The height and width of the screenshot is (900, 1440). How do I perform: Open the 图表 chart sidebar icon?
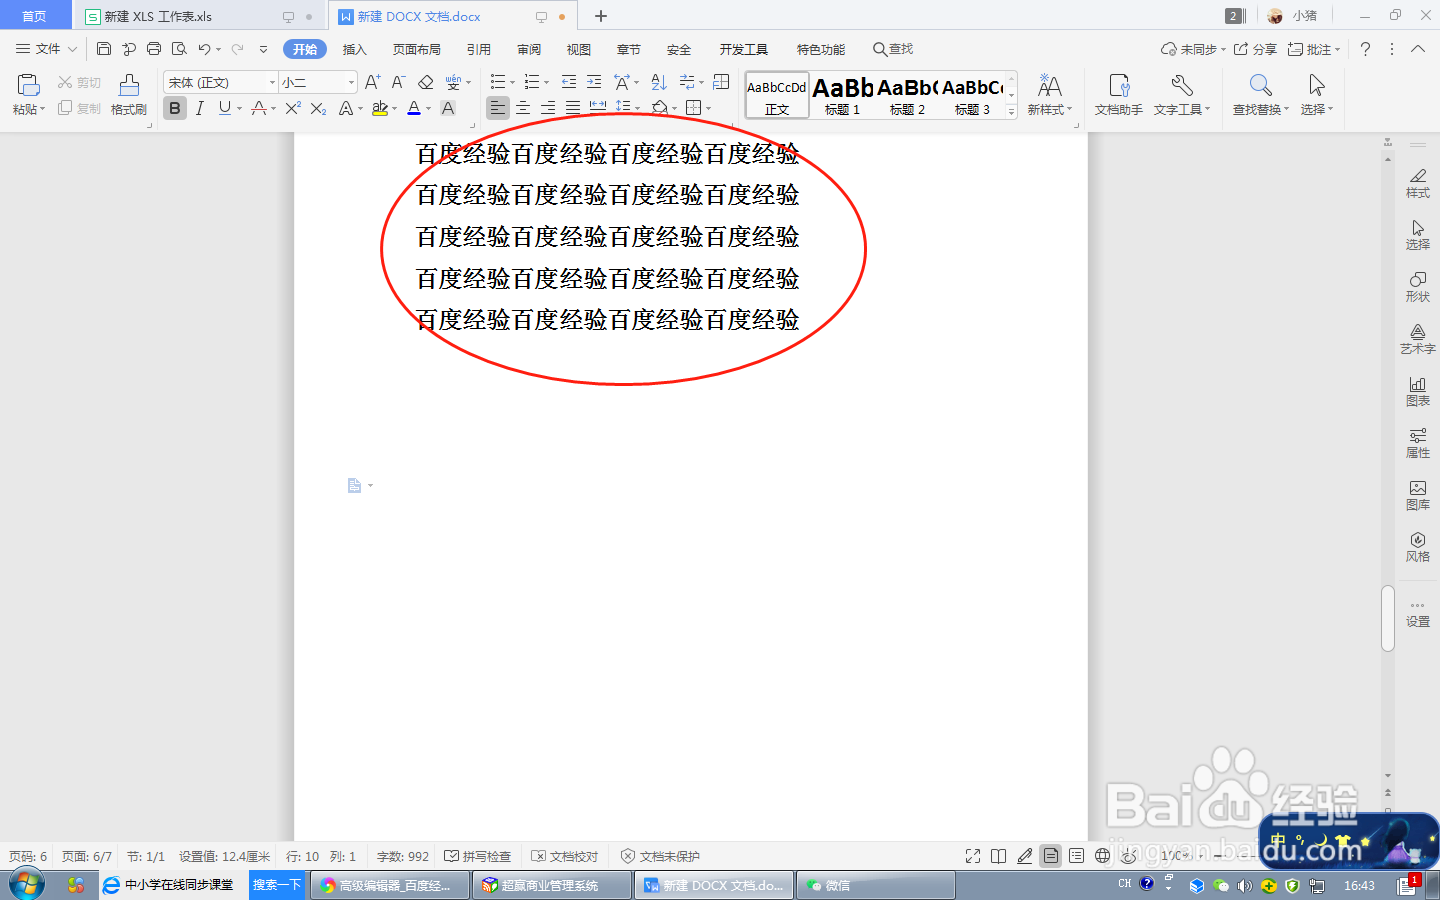coord(1417,391)
